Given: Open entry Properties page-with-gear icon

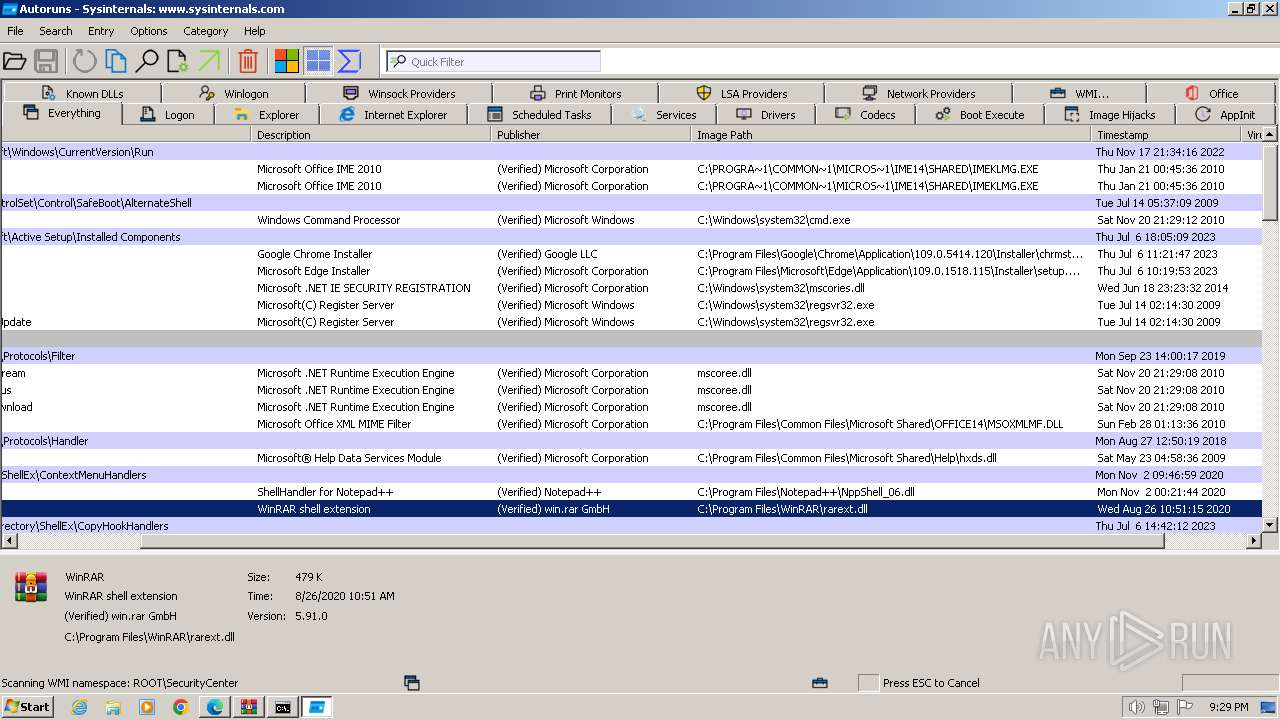Looking at the screenshot, I should (x=178, y=61).
